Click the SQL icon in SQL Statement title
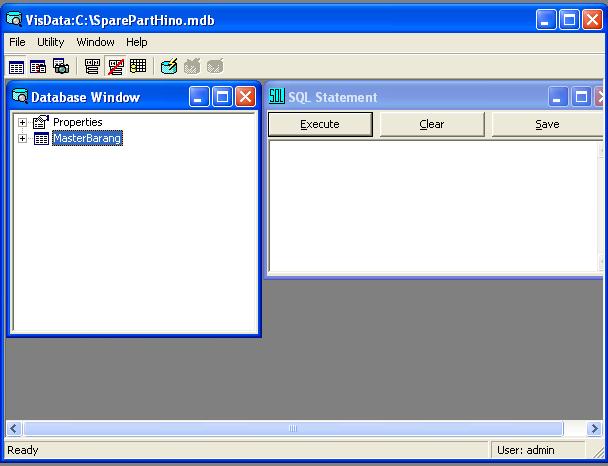The height and width of the screenshot is (466, 608). pos(277,97)
